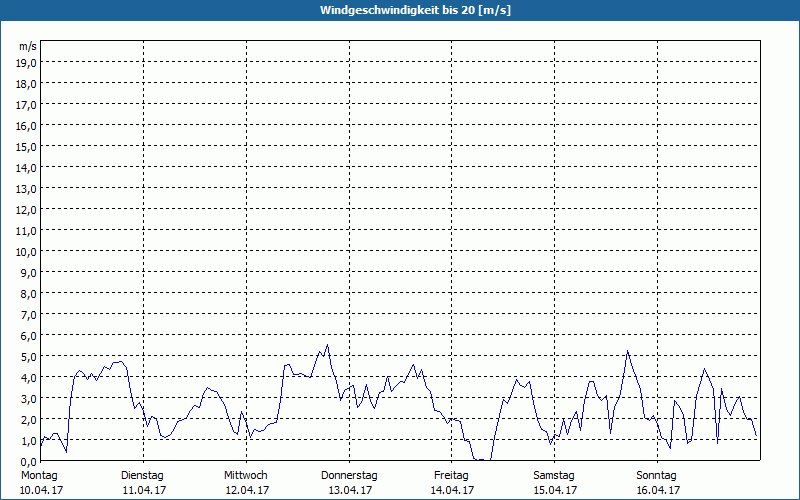This screenshot has width=800, height=500.
Task: Click the 'Mittwoch' day label
Action: click(246, 476)
